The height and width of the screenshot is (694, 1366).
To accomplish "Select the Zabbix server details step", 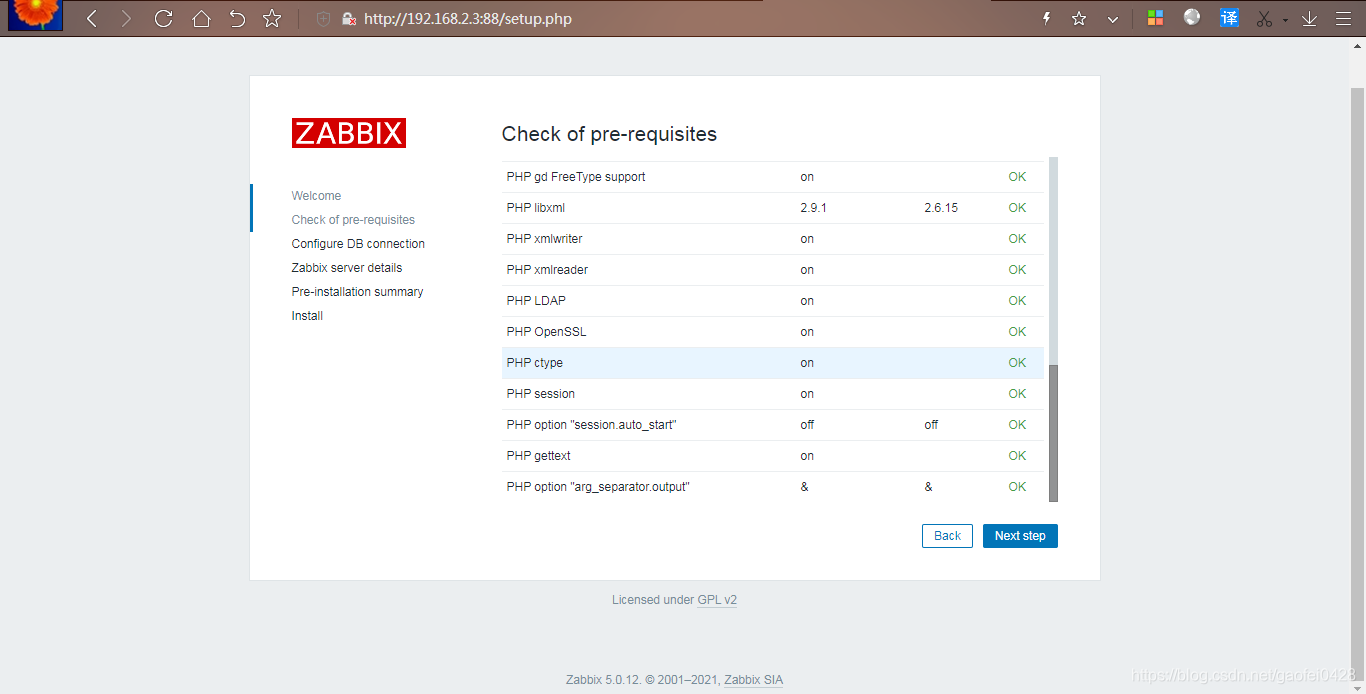I will coord(347,268).
